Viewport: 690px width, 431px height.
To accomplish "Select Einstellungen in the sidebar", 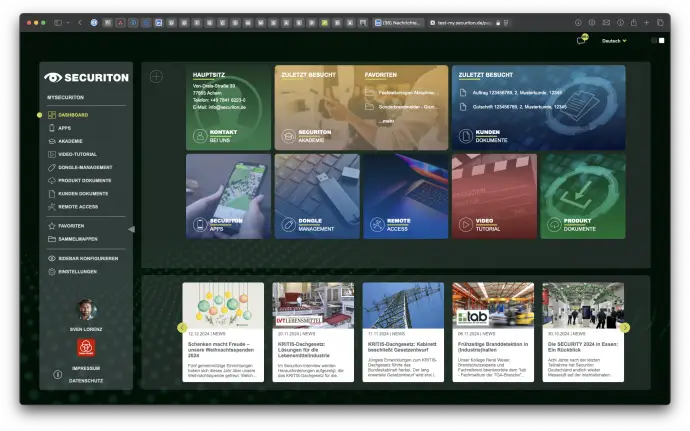I will click(x=77, y=271).
